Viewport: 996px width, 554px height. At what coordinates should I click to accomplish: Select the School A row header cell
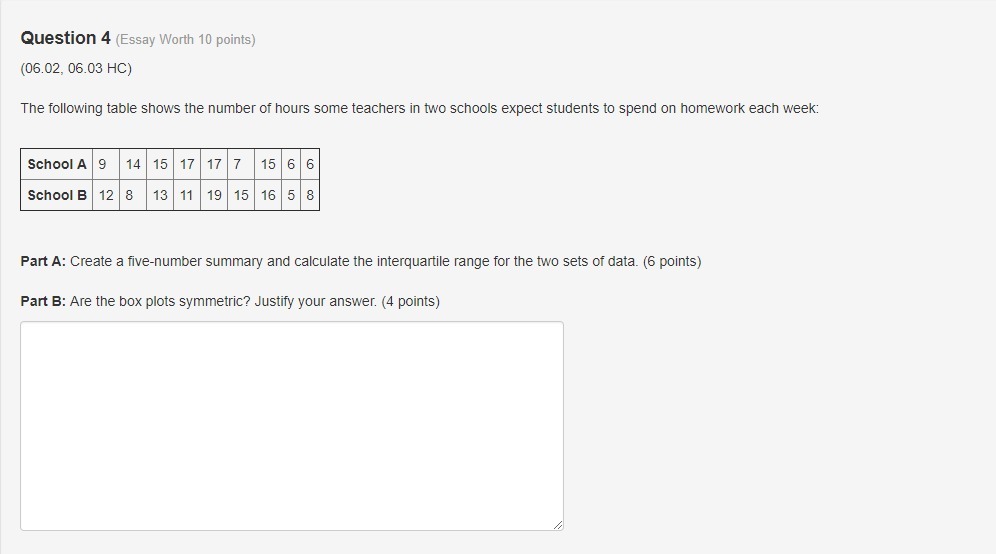[57, 165]
